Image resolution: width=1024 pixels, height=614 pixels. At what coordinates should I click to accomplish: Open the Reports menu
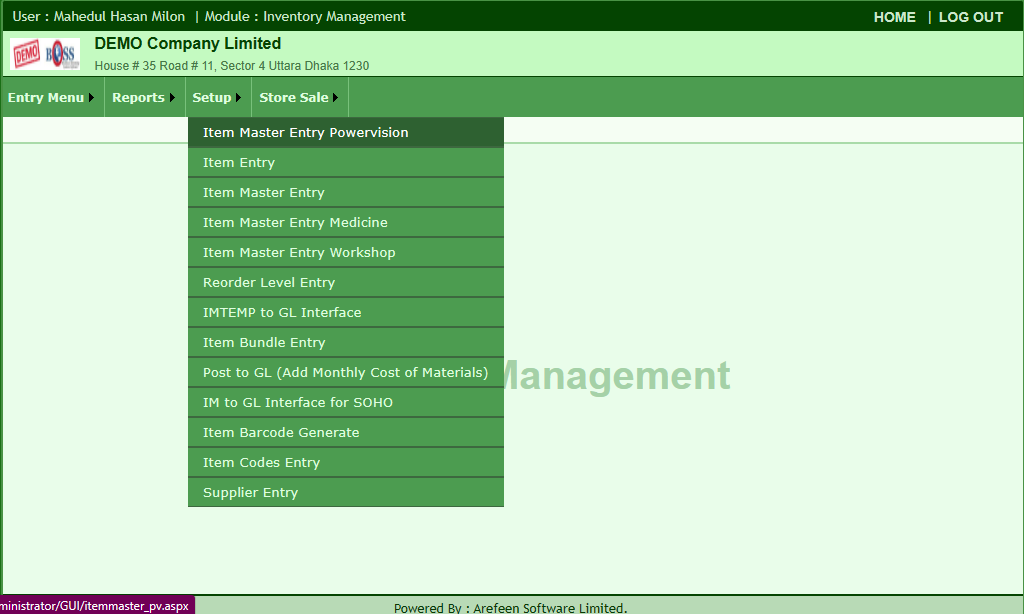tap(144, 97)
